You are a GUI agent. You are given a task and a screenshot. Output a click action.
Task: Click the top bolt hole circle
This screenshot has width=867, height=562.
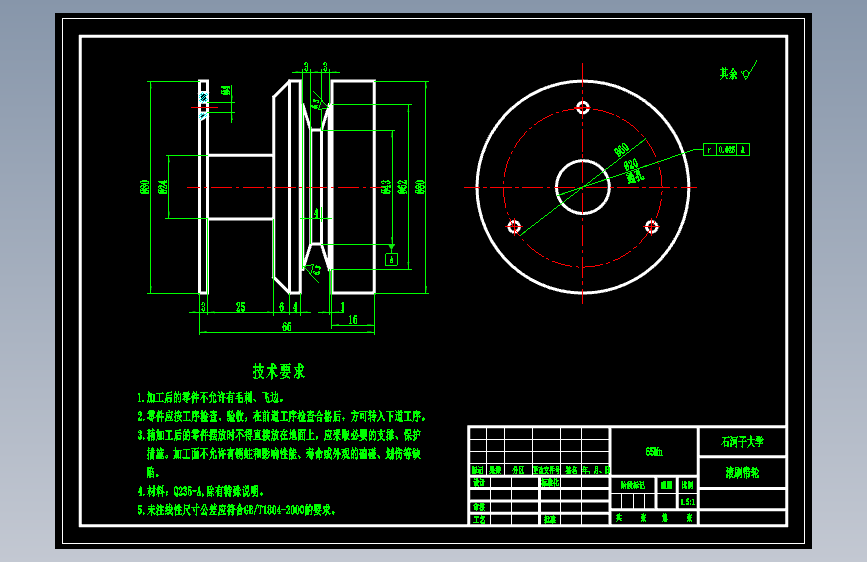(583, 107)
